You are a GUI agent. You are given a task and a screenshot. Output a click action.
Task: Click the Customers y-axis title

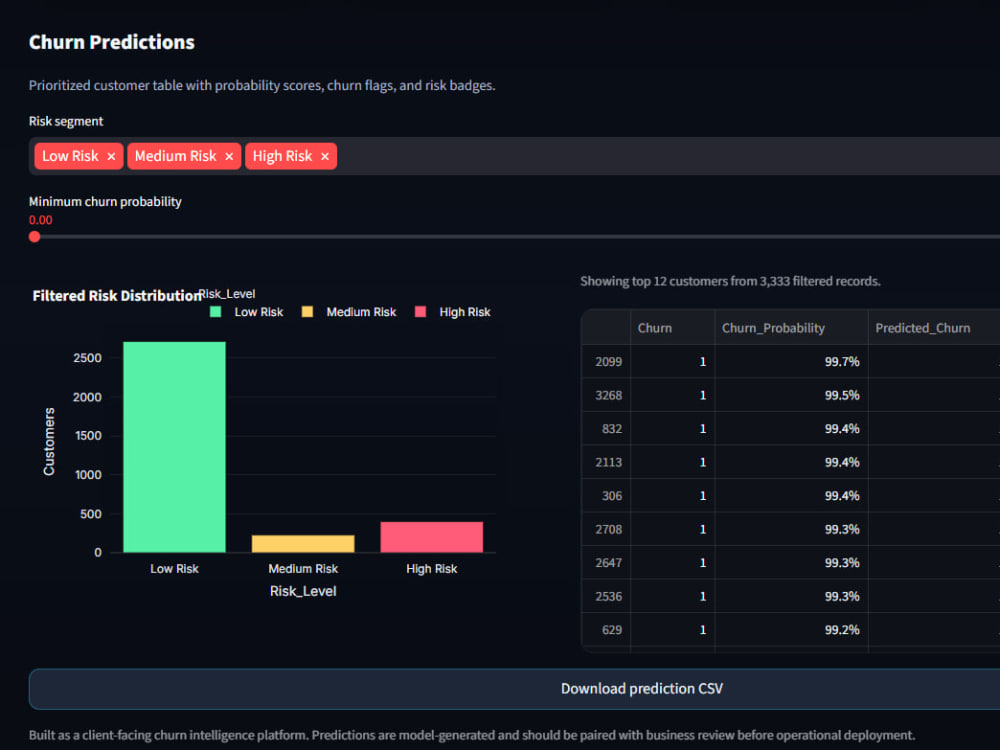(49, 441)
